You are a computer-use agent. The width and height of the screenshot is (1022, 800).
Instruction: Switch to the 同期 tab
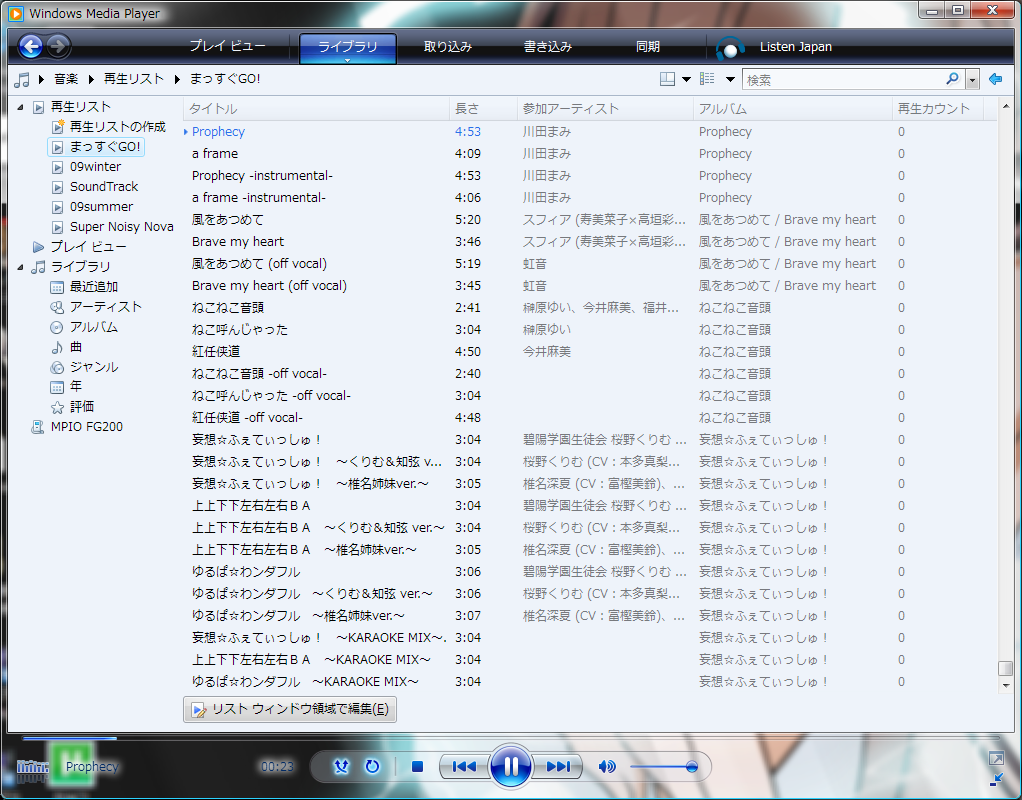(x=648, y=47)
